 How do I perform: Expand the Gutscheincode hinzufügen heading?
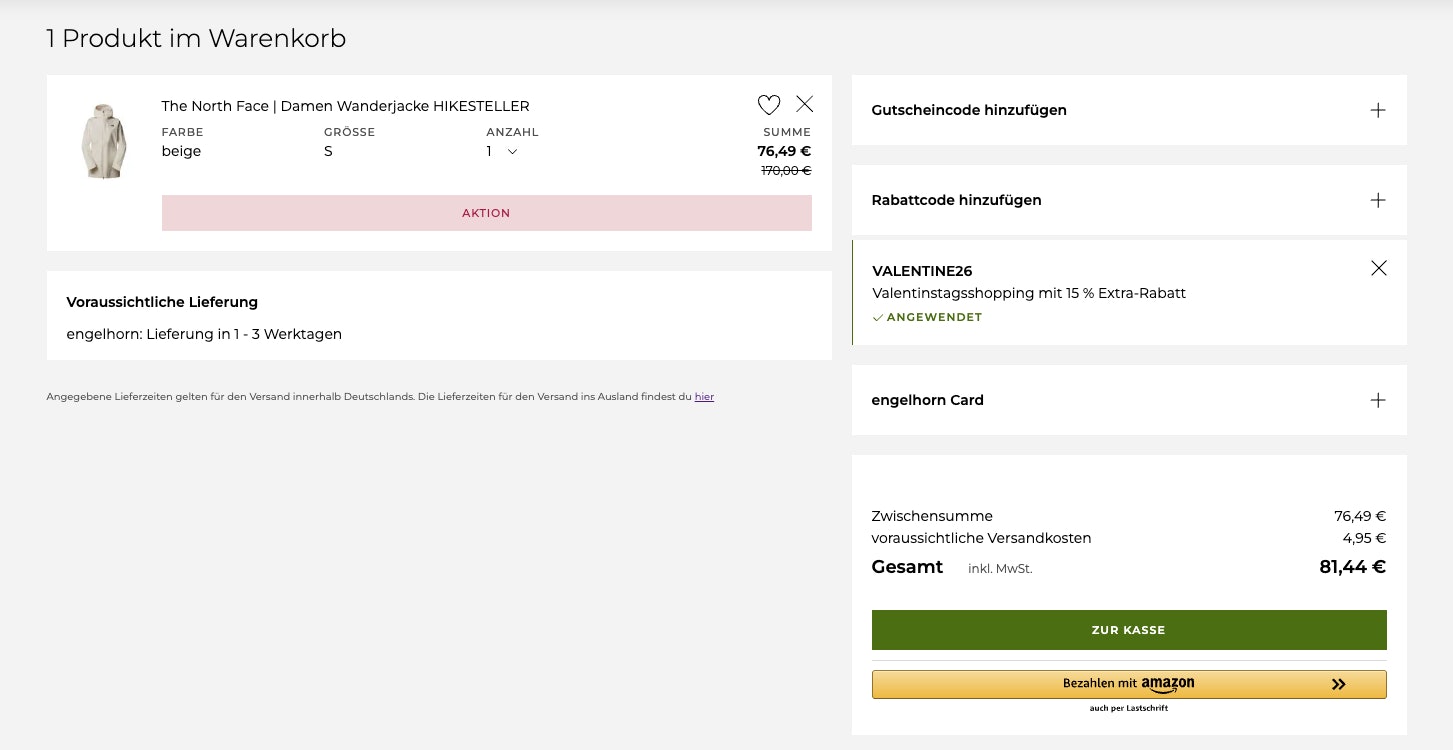pos(969,110)
